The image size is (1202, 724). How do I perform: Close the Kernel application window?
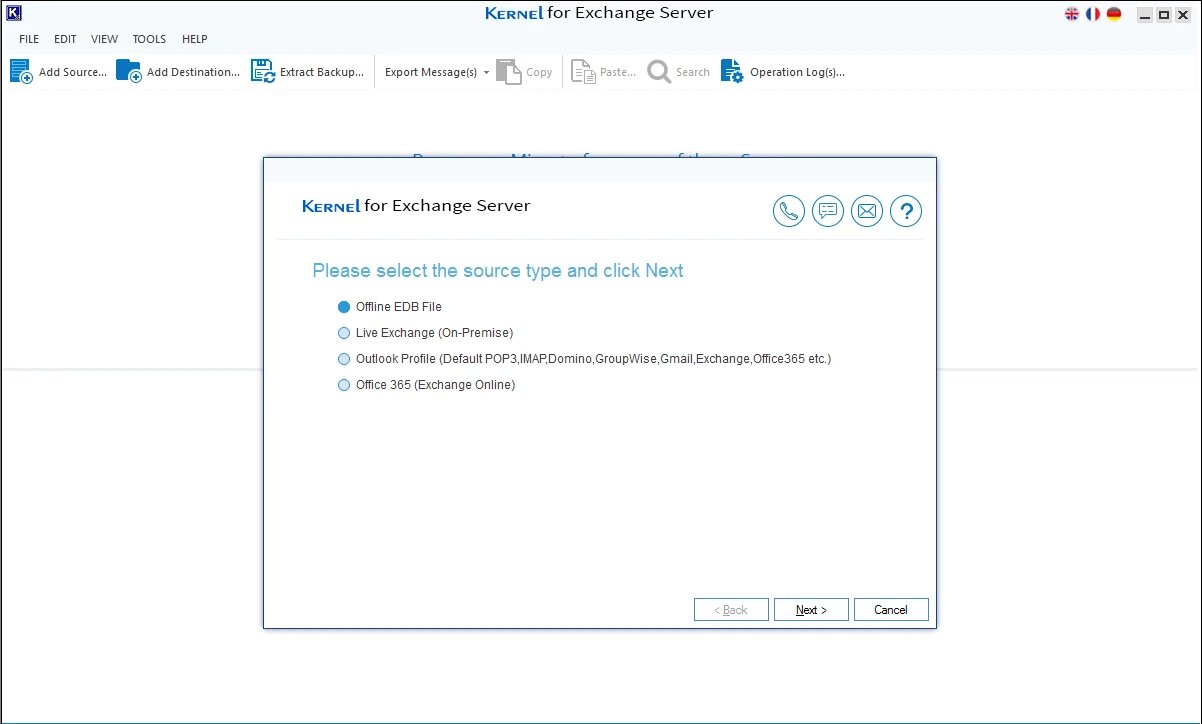pos(1183,14)
